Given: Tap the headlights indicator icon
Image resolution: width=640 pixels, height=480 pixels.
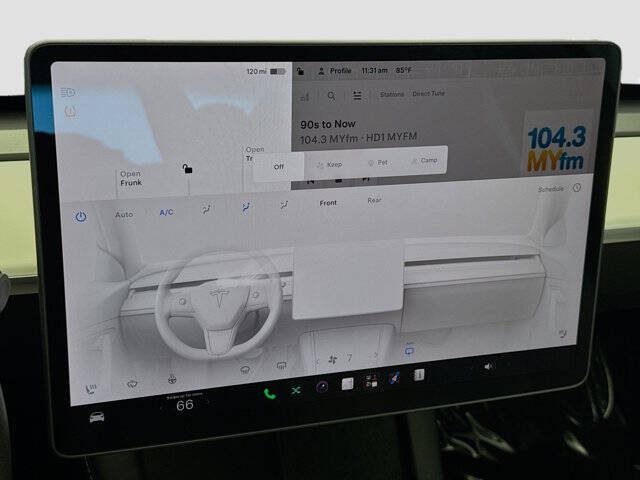Looking at the screenshot, I should pyautogui.click(x=68, y=93).
